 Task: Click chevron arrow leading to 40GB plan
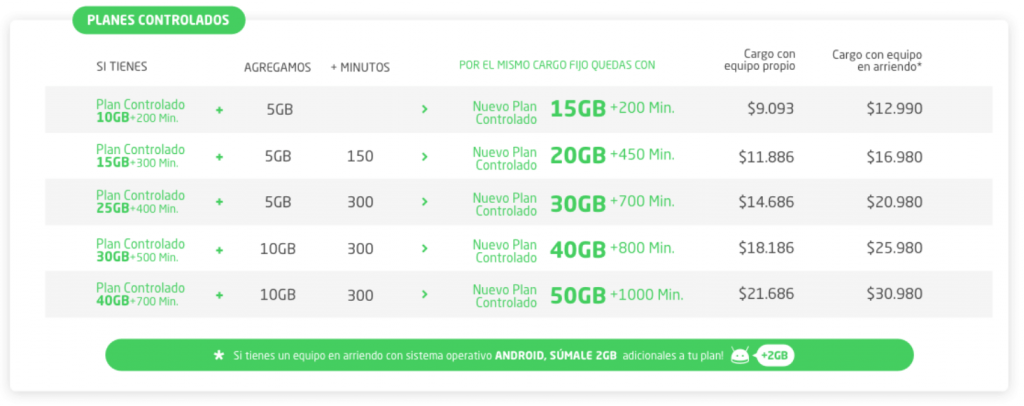[x=424, y=249]
